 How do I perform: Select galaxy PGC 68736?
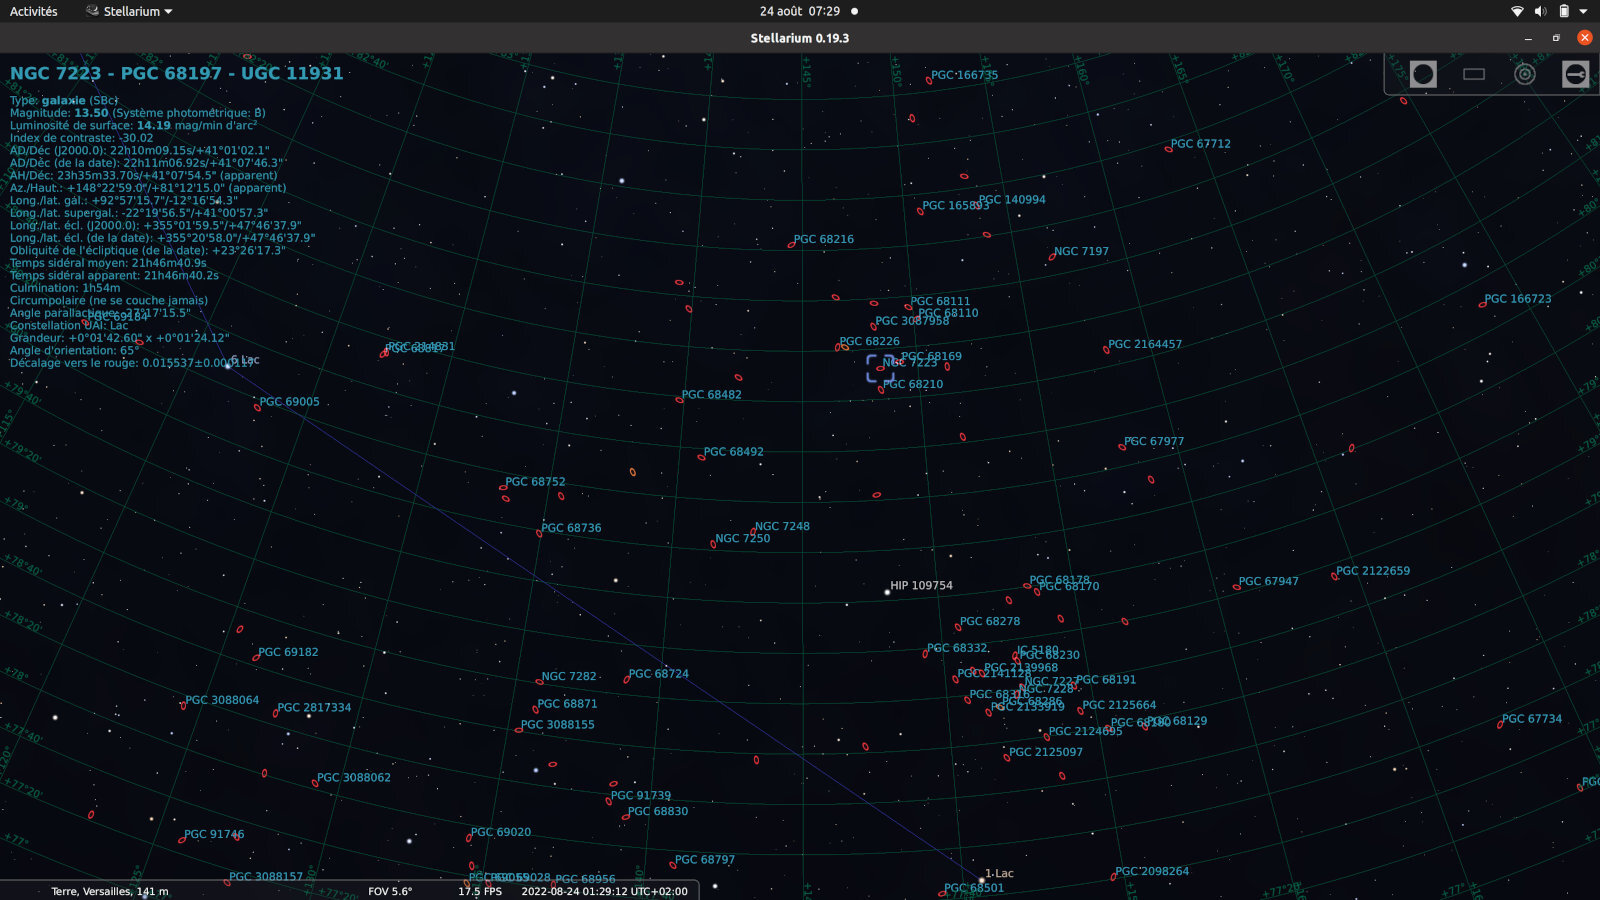[x=571, y=528]
